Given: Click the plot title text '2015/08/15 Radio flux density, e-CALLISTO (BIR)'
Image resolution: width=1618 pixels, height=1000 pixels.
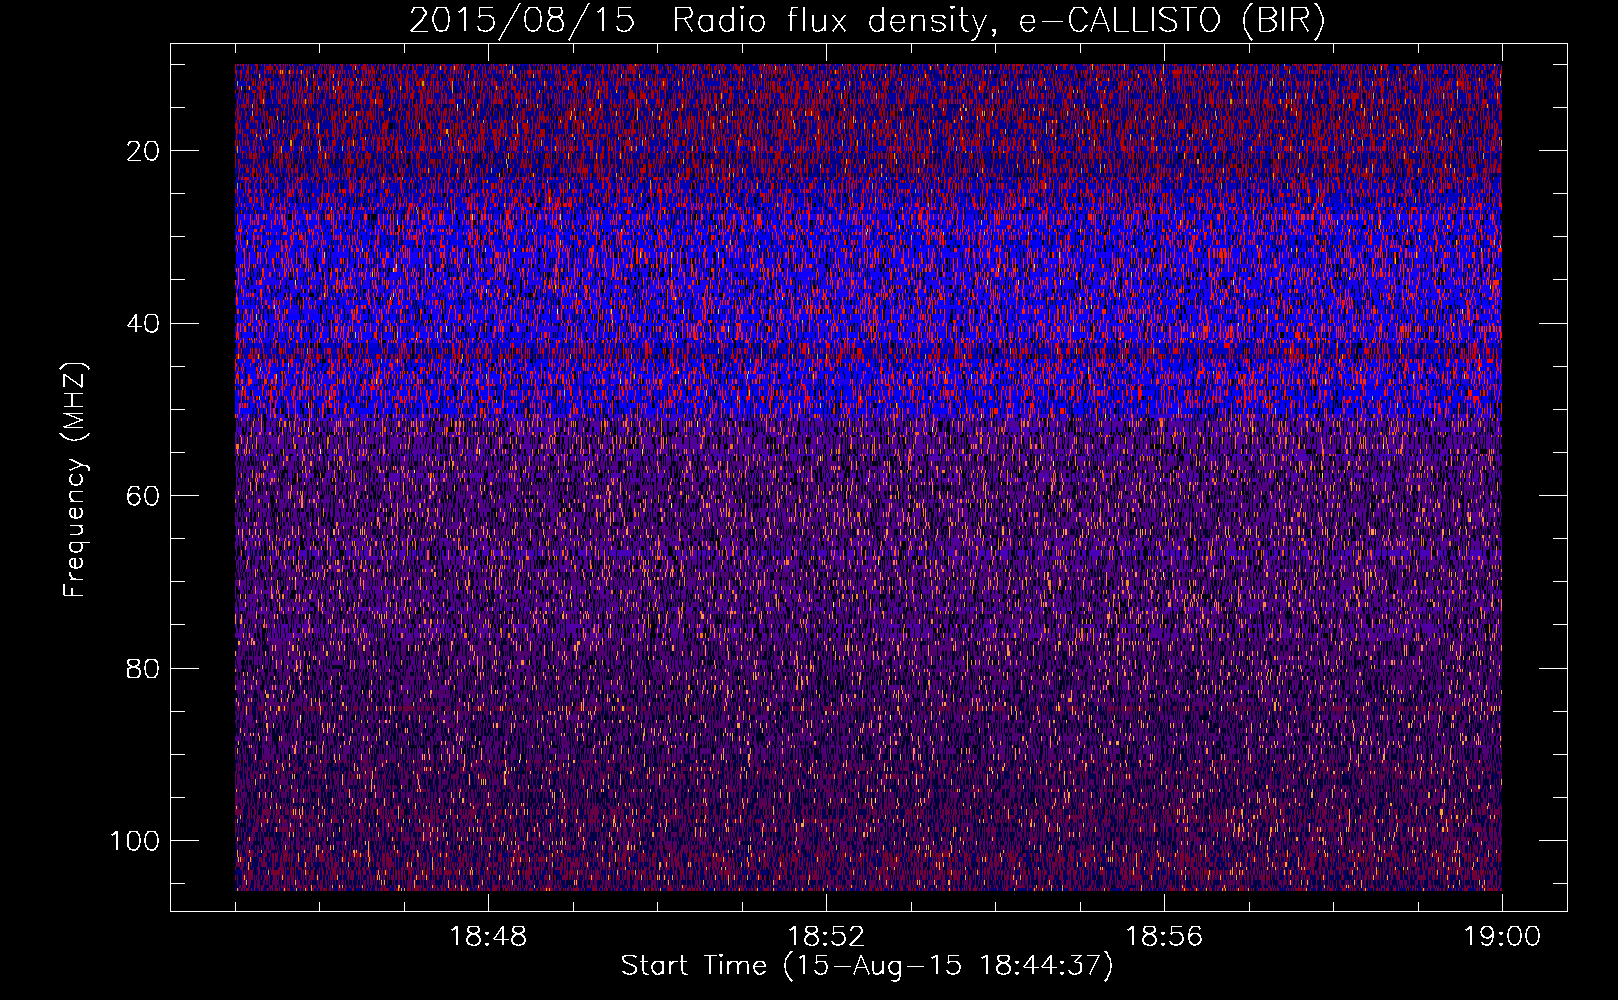Looking at the screenshot, I should [867, 21].
